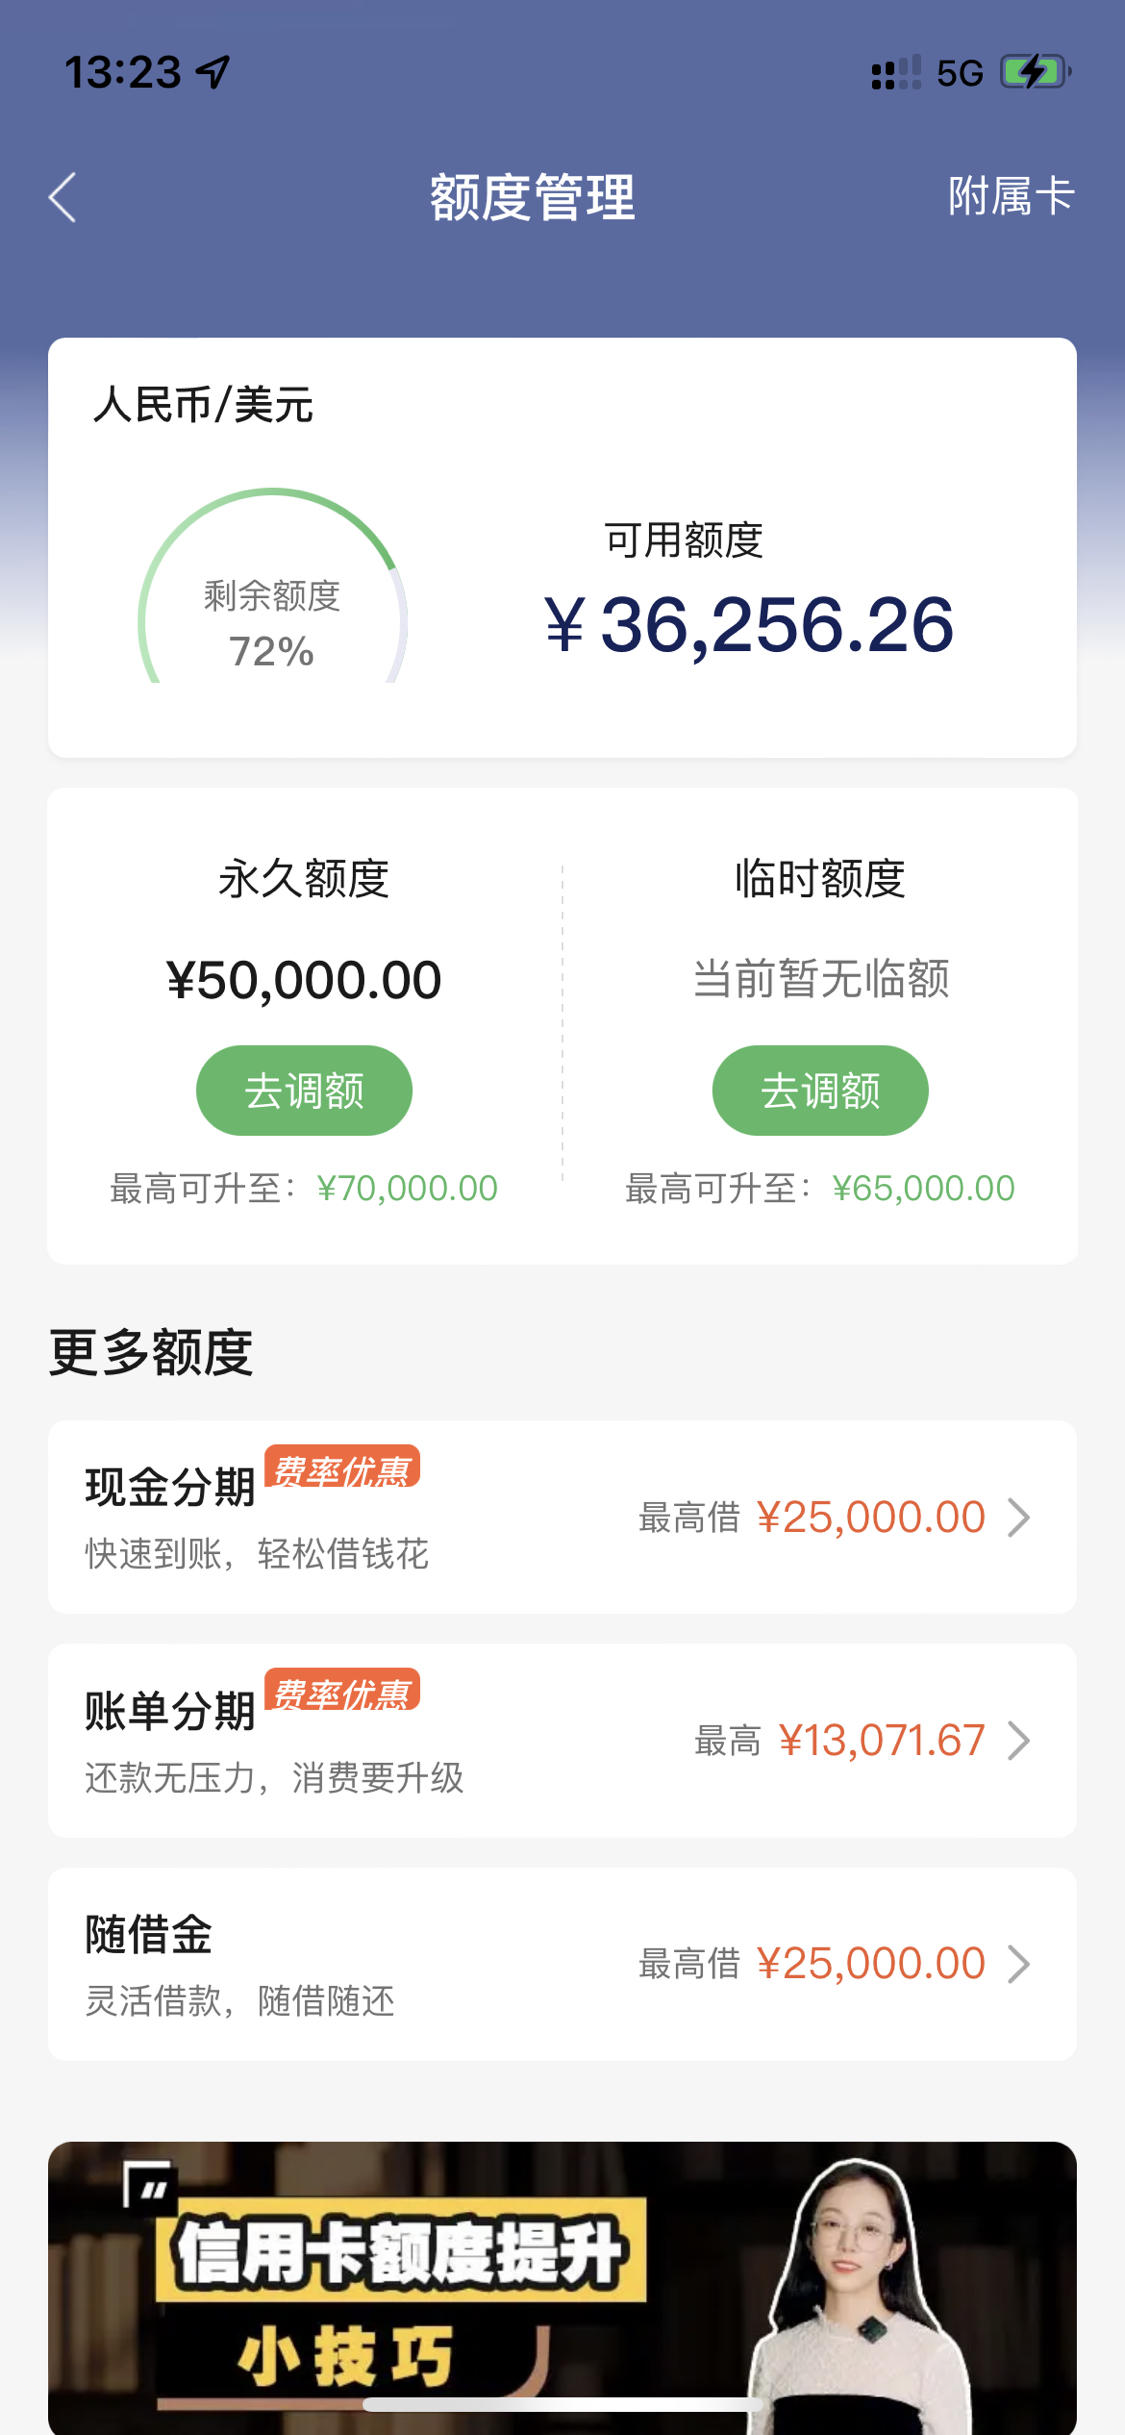Tap the quote mark icon on banner
1125x2435 pixels.
tap(148, 2186)
